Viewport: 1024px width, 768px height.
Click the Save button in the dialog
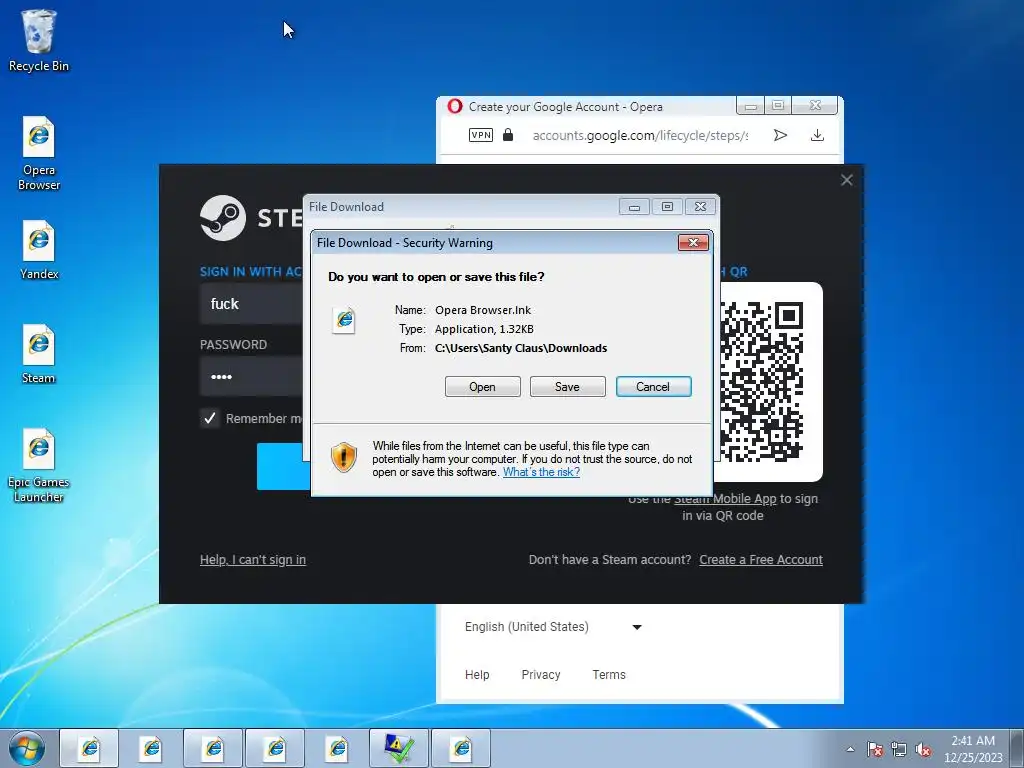coord(568,387)
